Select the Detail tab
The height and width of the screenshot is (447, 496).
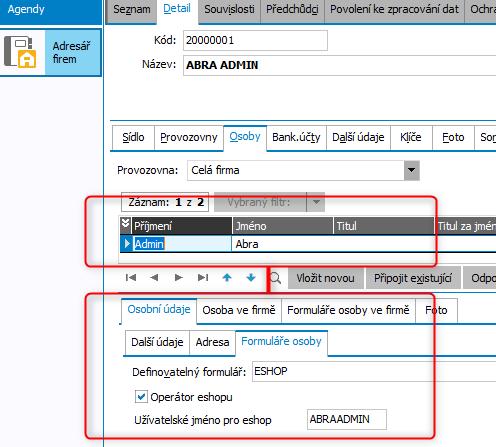177,9
